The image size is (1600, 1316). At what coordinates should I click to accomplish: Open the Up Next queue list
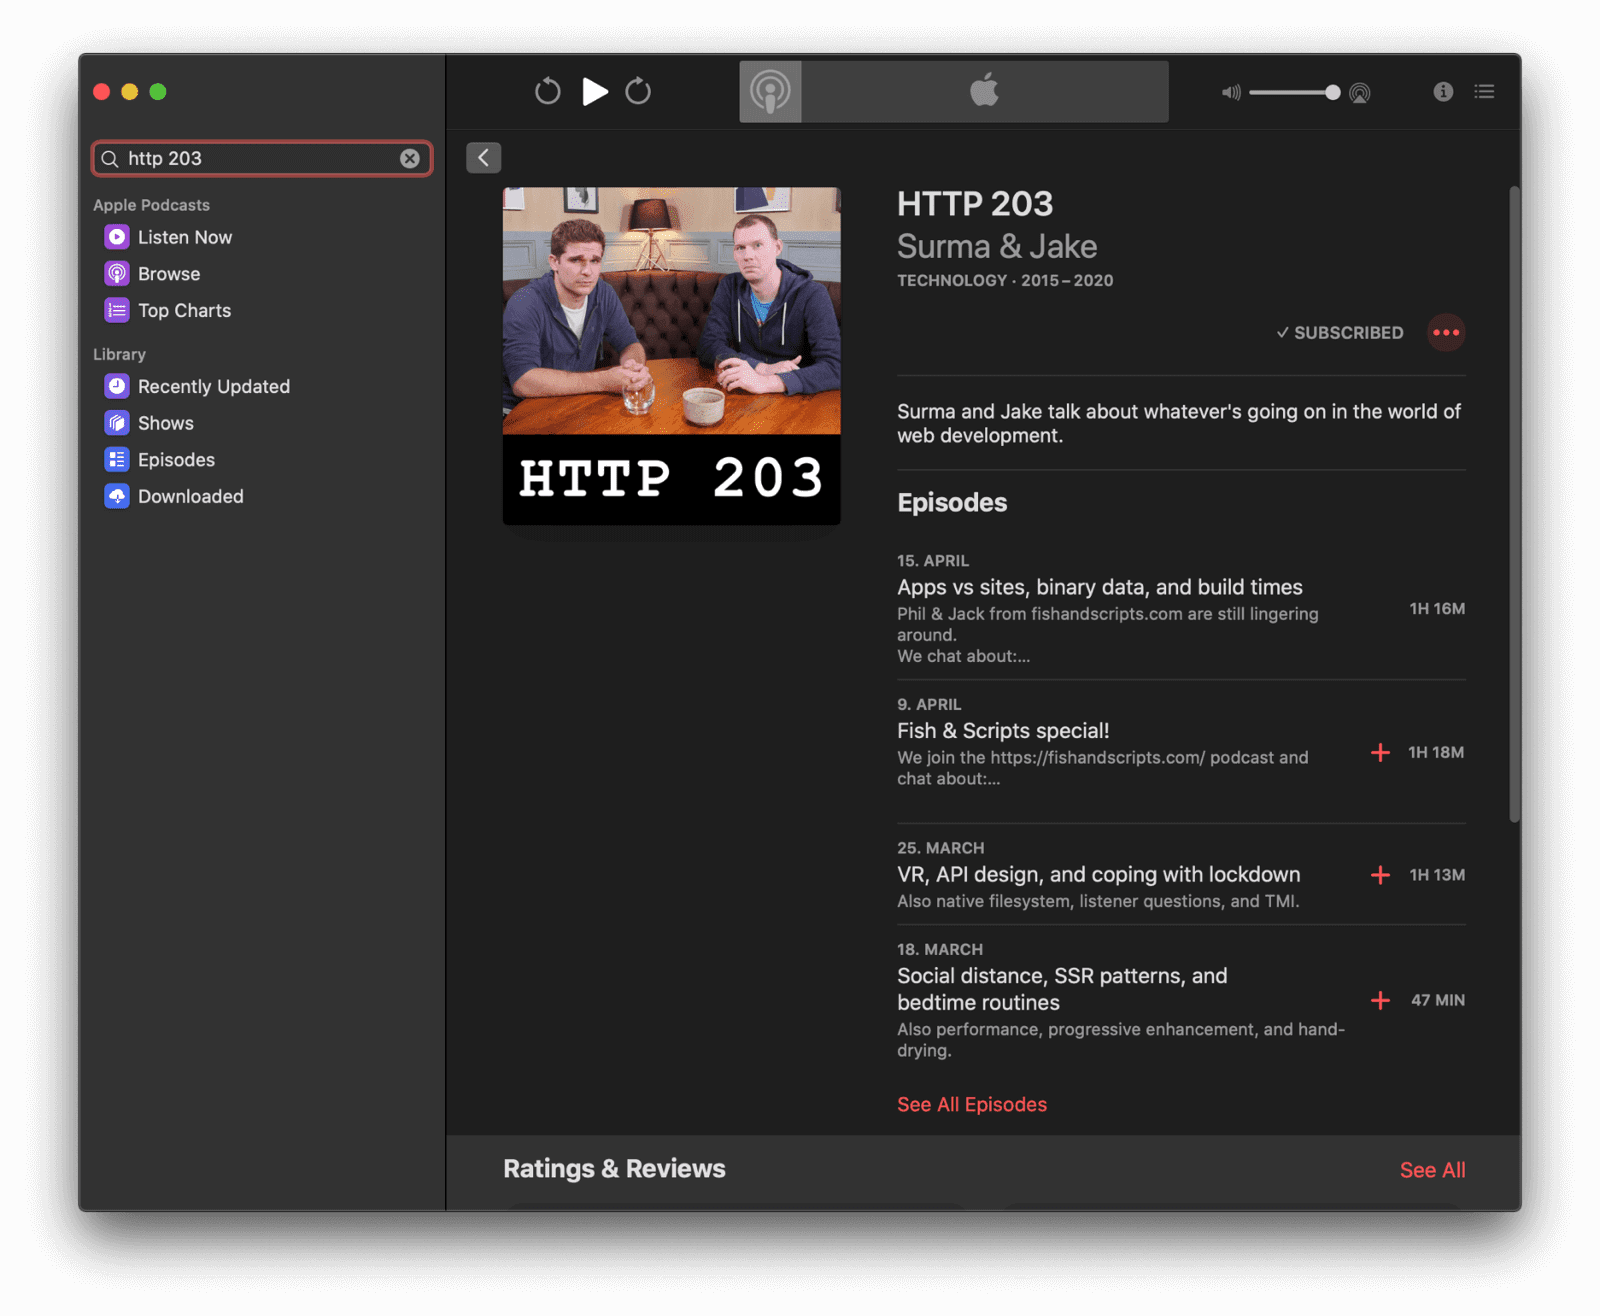(1485, 91)
